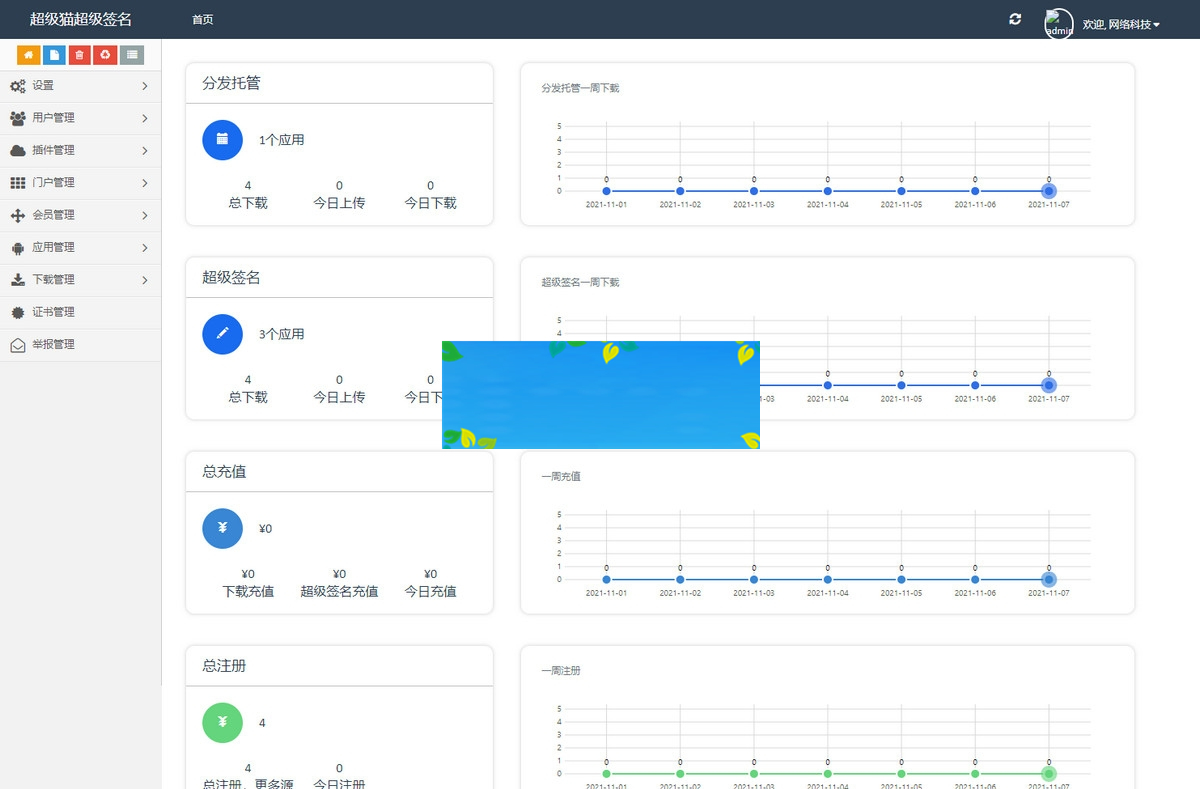Click the blue leafy banner image
Image resolution: width=1200 pixels, height=789 pixels.
point(600,395)
